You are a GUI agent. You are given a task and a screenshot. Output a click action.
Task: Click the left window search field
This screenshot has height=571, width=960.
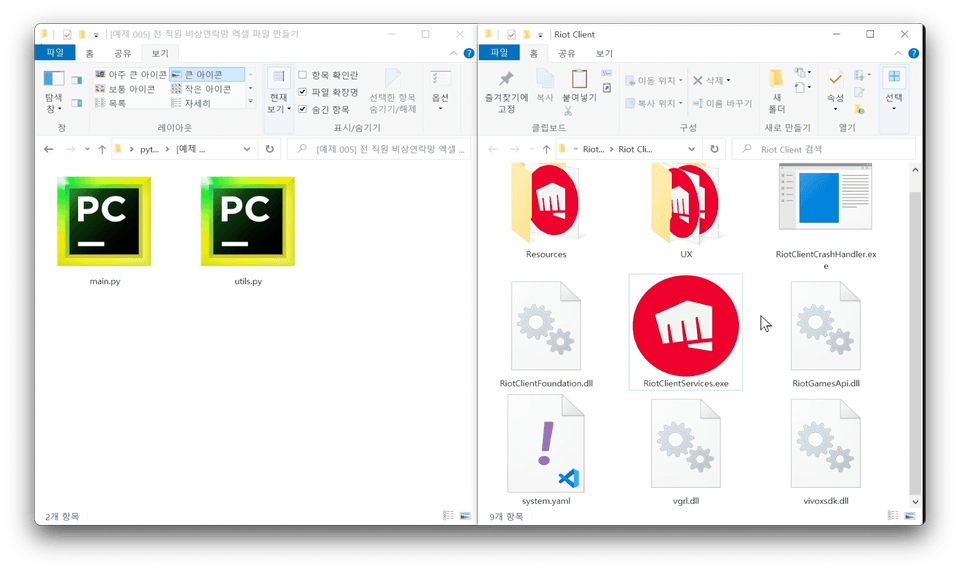379,149
